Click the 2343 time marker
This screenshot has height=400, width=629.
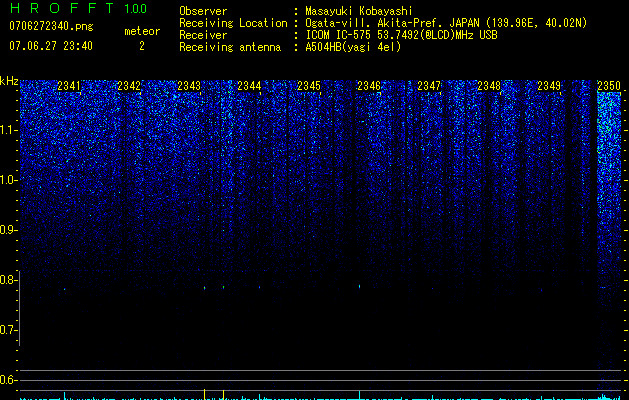(x=189, y=86)
